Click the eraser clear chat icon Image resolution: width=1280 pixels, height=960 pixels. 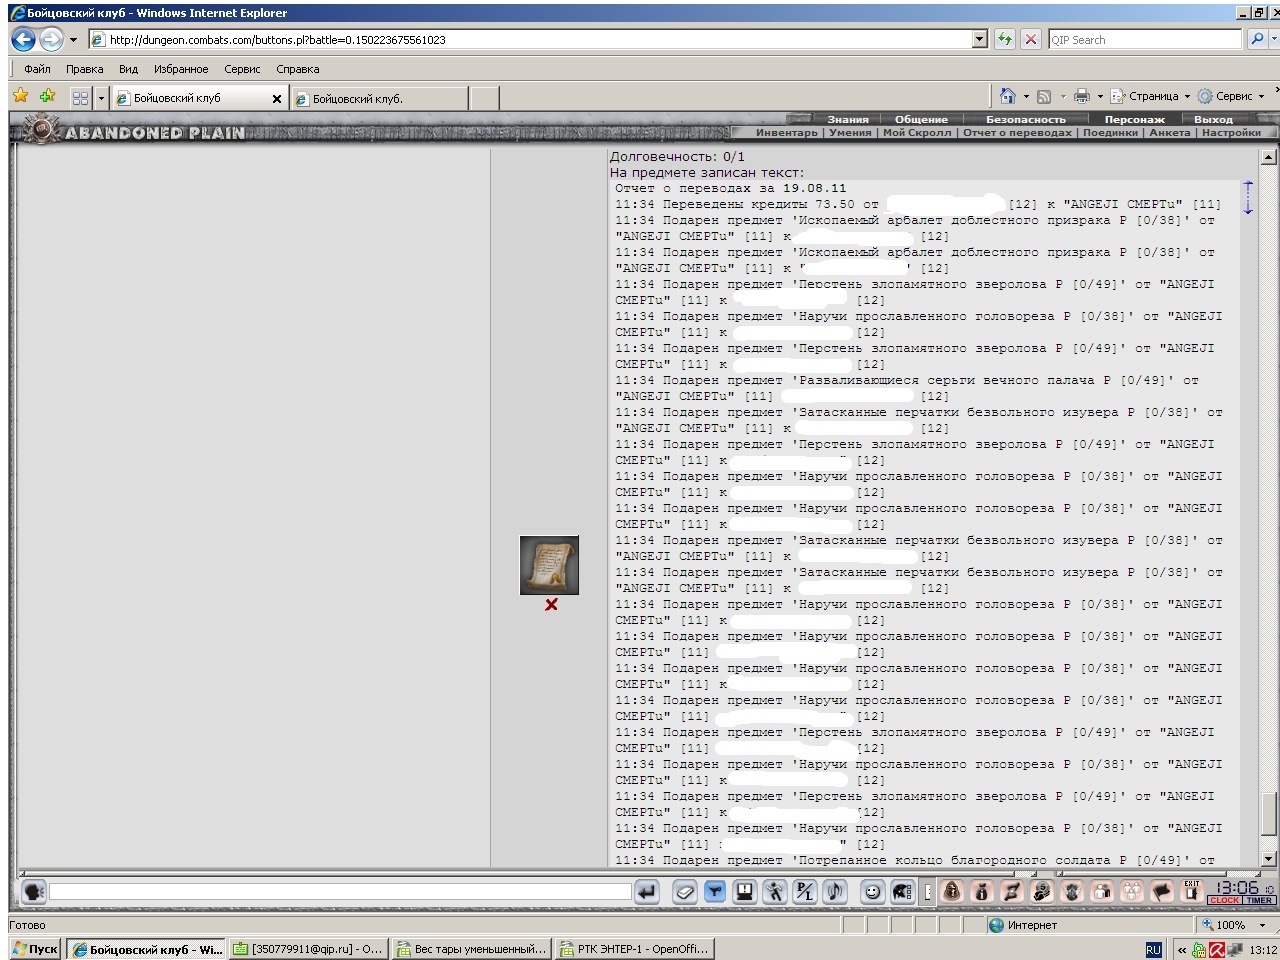coord(684,891)
